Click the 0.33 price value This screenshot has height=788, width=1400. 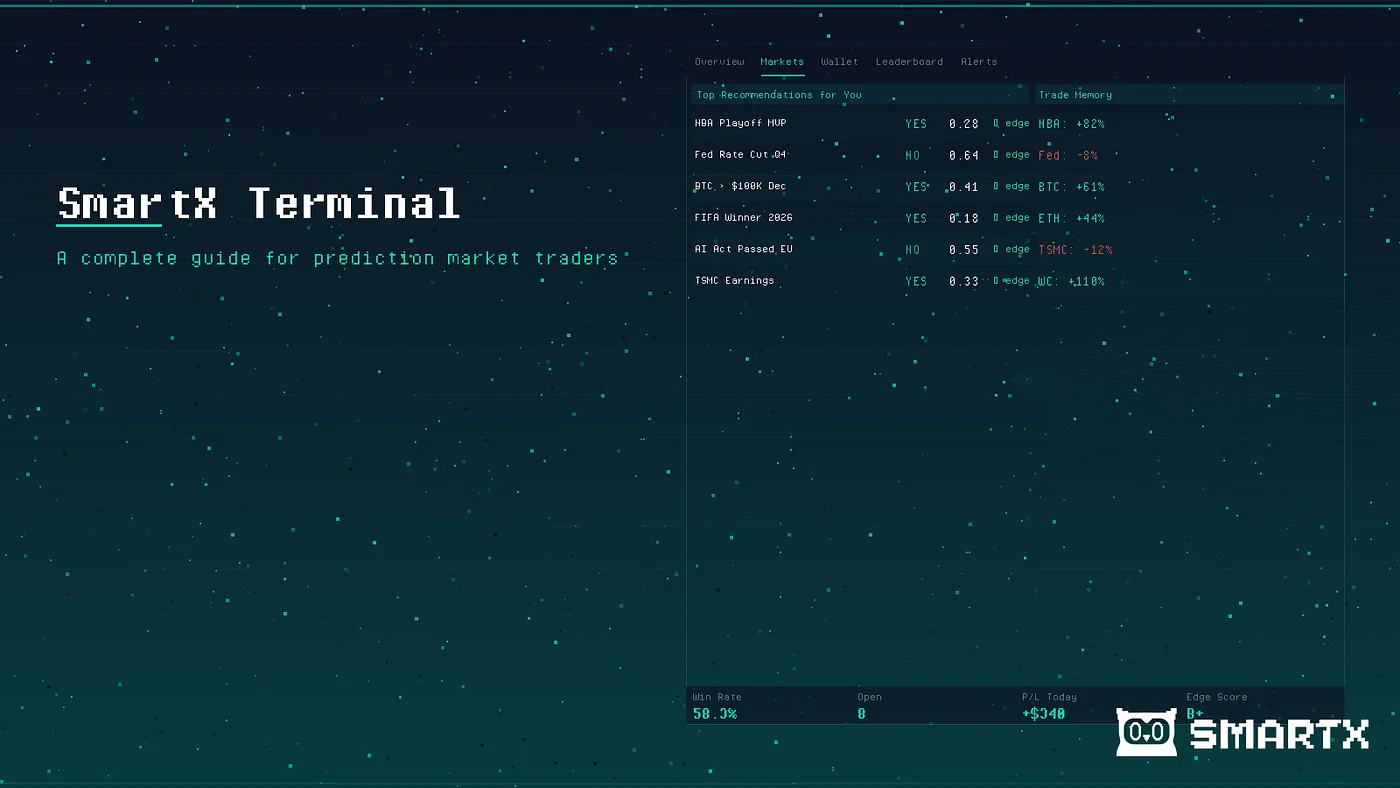(964, 282)
